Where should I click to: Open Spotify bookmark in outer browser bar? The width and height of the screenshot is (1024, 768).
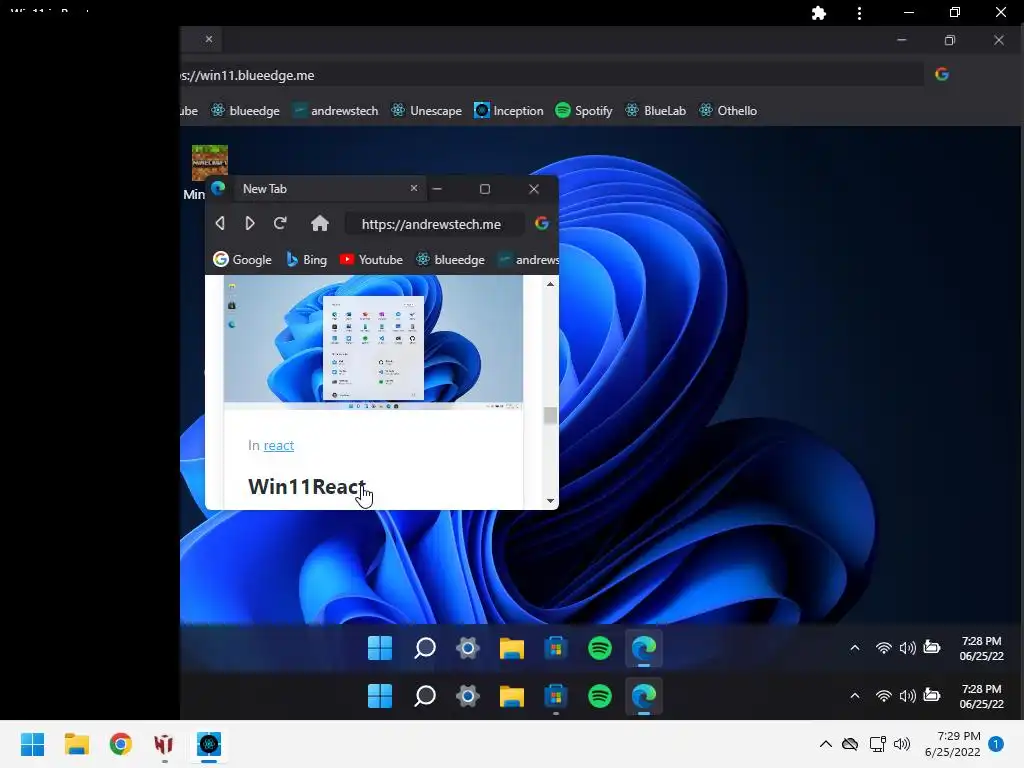(x=584, y=110)
